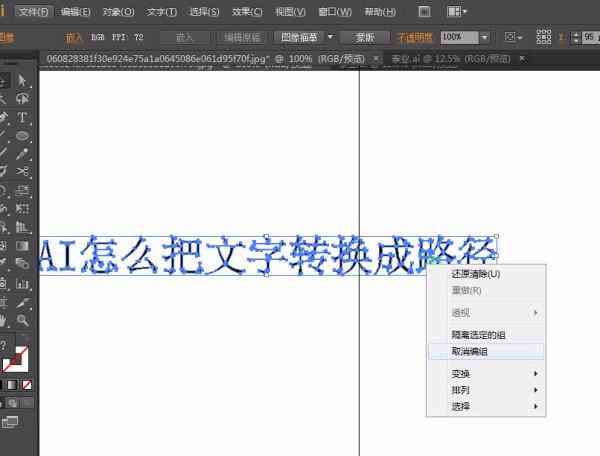Open the 文字(T) menu
Viewport: 600px width, 456px height.
tap(161, 12)
